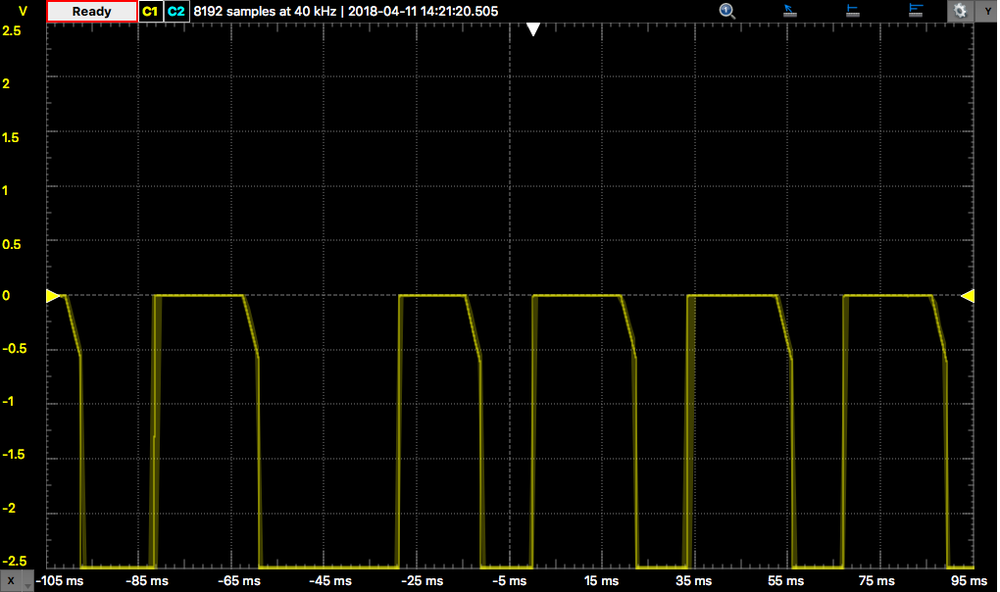Image resolution: width=1000 pixels, height=592 pixels.
Task: Click the zoom 1:1 magnifier icon
Action: (727, 11)
